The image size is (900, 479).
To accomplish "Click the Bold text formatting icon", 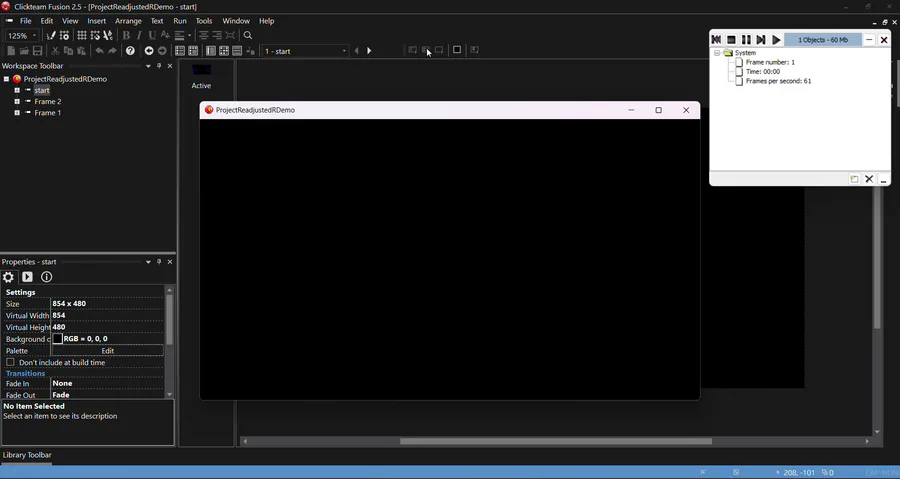I will tap(126, 36).
